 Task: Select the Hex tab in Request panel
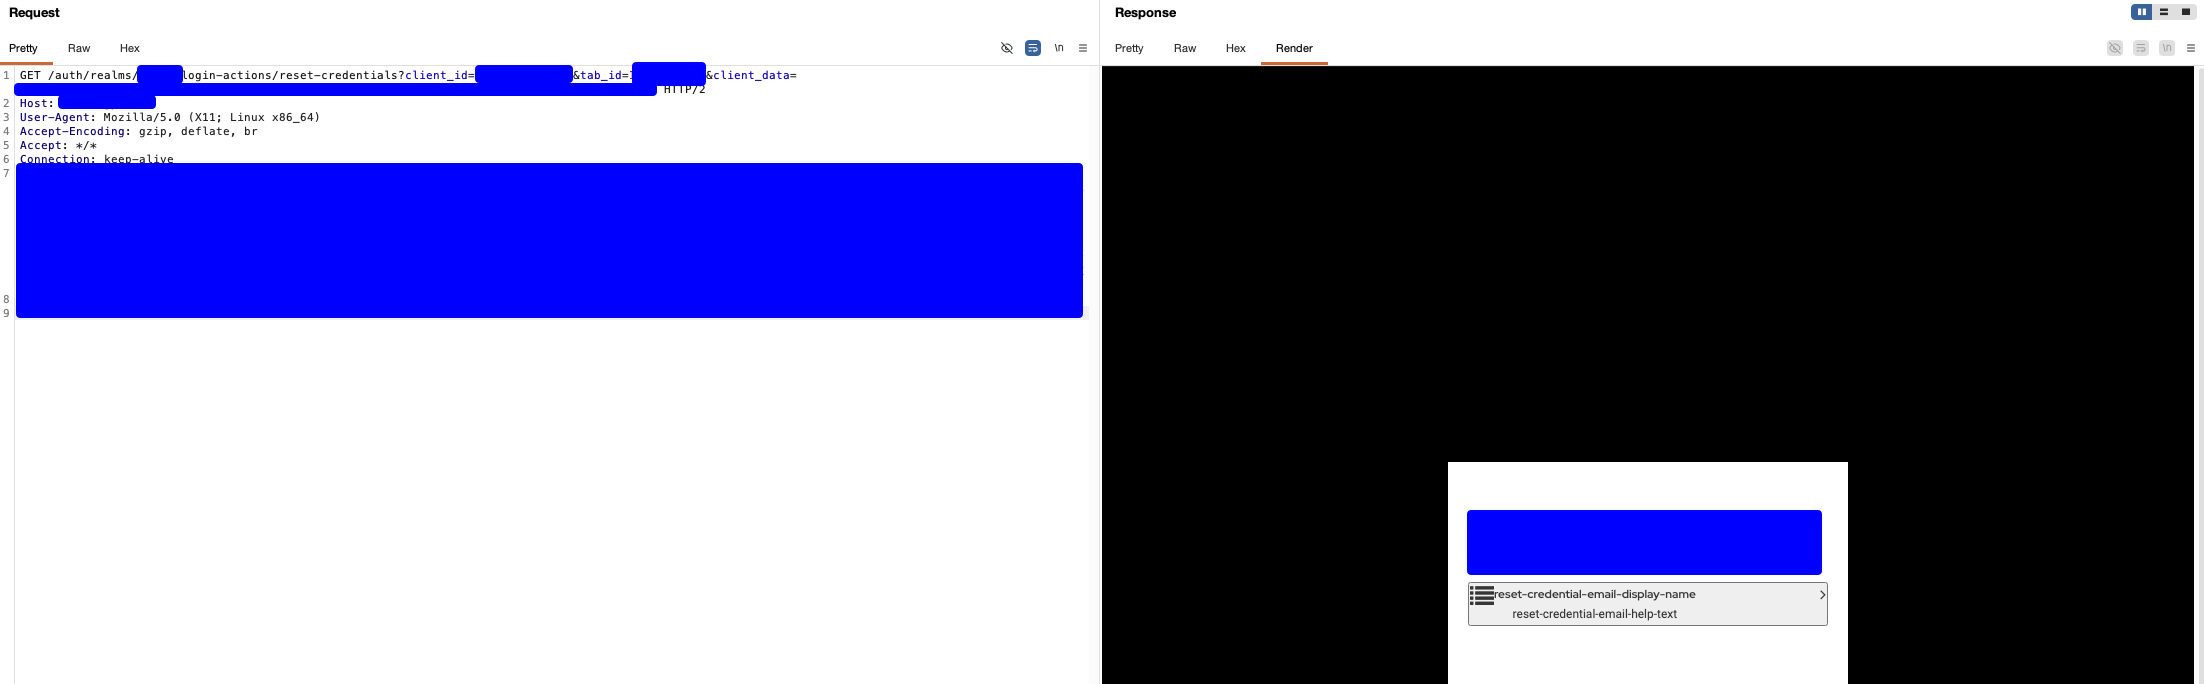pyautogui.click(x=130, y=48)
